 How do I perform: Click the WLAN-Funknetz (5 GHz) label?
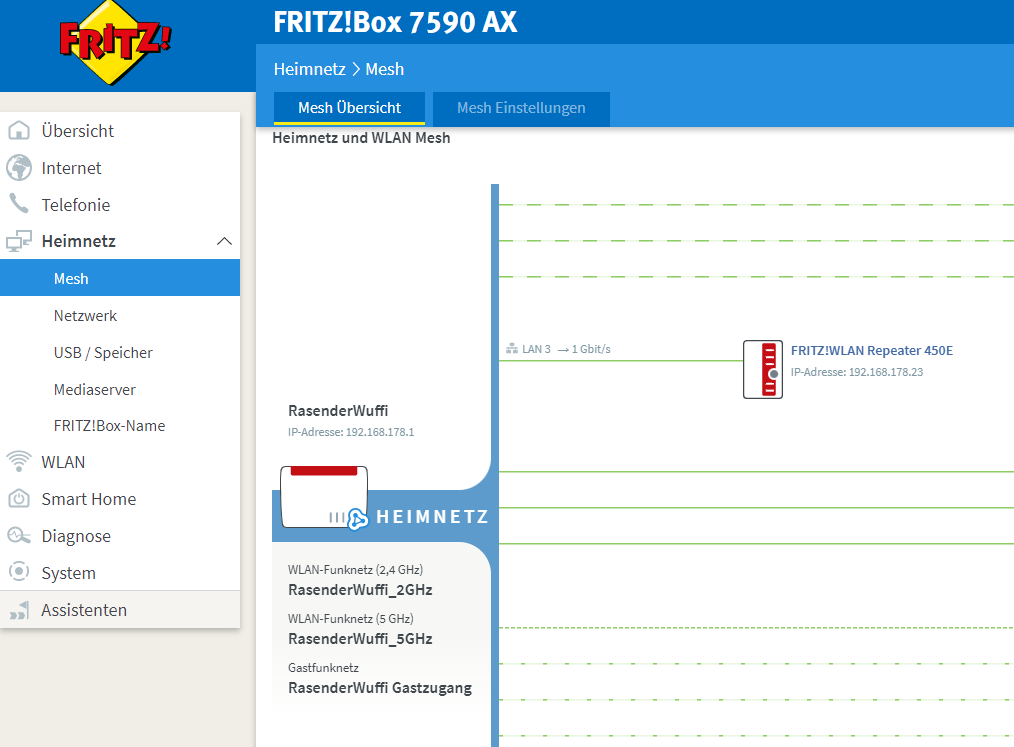tap(351, 619)
